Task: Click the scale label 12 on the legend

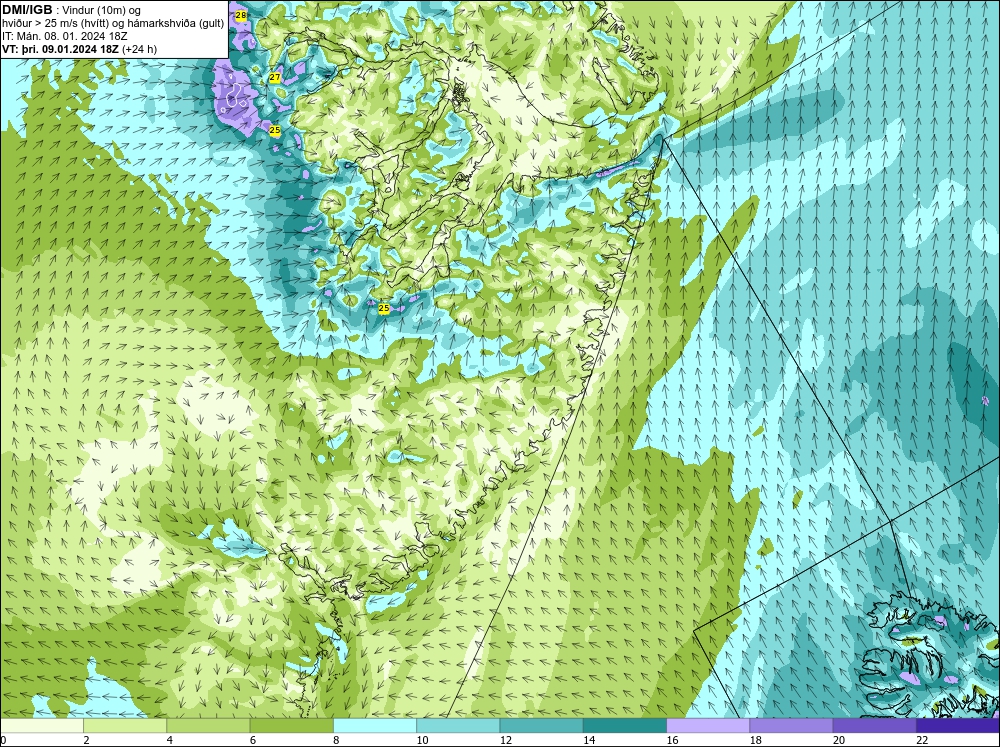Action: click(x=506, y=740)
